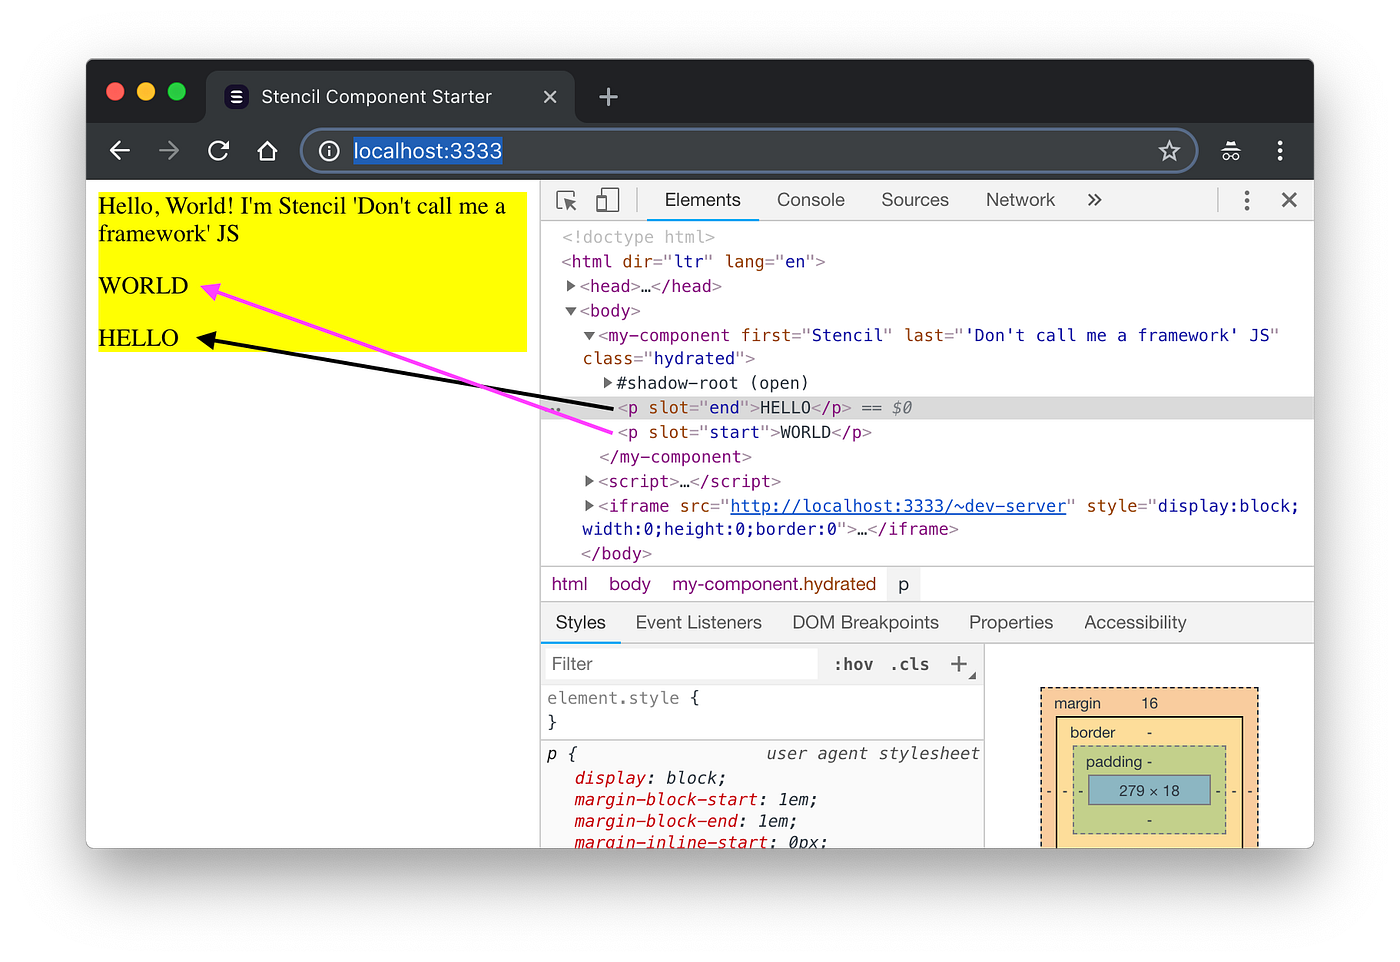Viewport: 1400px width, 962px height.
Task: Click the Hello, World! heading text
Action: 302,220
